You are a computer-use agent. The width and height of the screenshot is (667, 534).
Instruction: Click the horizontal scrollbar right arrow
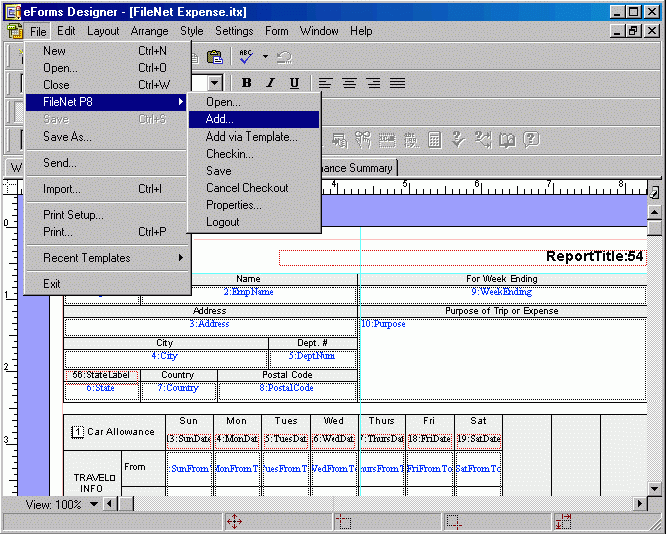[x=639, y=504]
